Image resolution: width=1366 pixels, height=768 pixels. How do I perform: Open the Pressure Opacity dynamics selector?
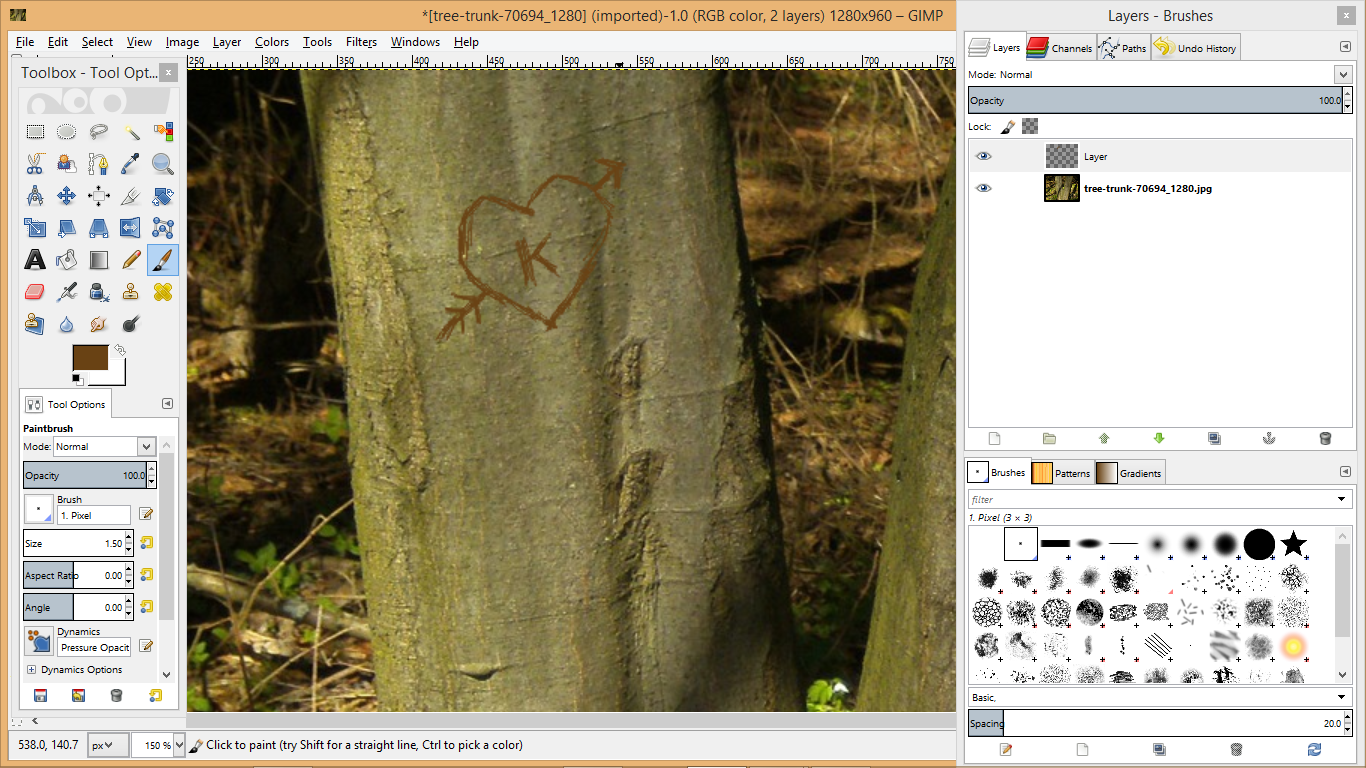[39, 640]
